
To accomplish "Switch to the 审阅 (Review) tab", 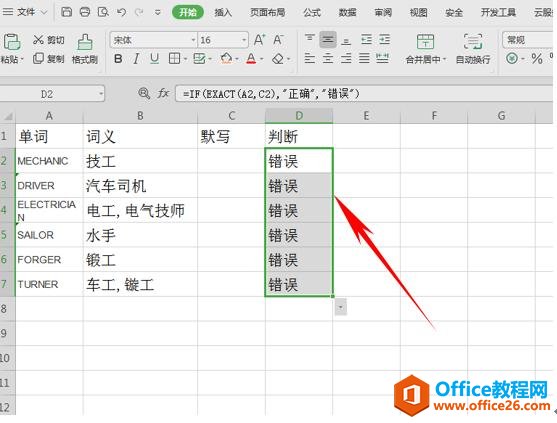I will point(383,13).
